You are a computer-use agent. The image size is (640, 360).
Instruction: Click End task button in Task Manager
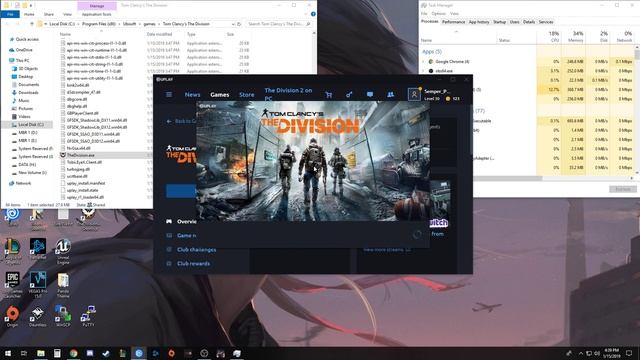click(623, 189)
